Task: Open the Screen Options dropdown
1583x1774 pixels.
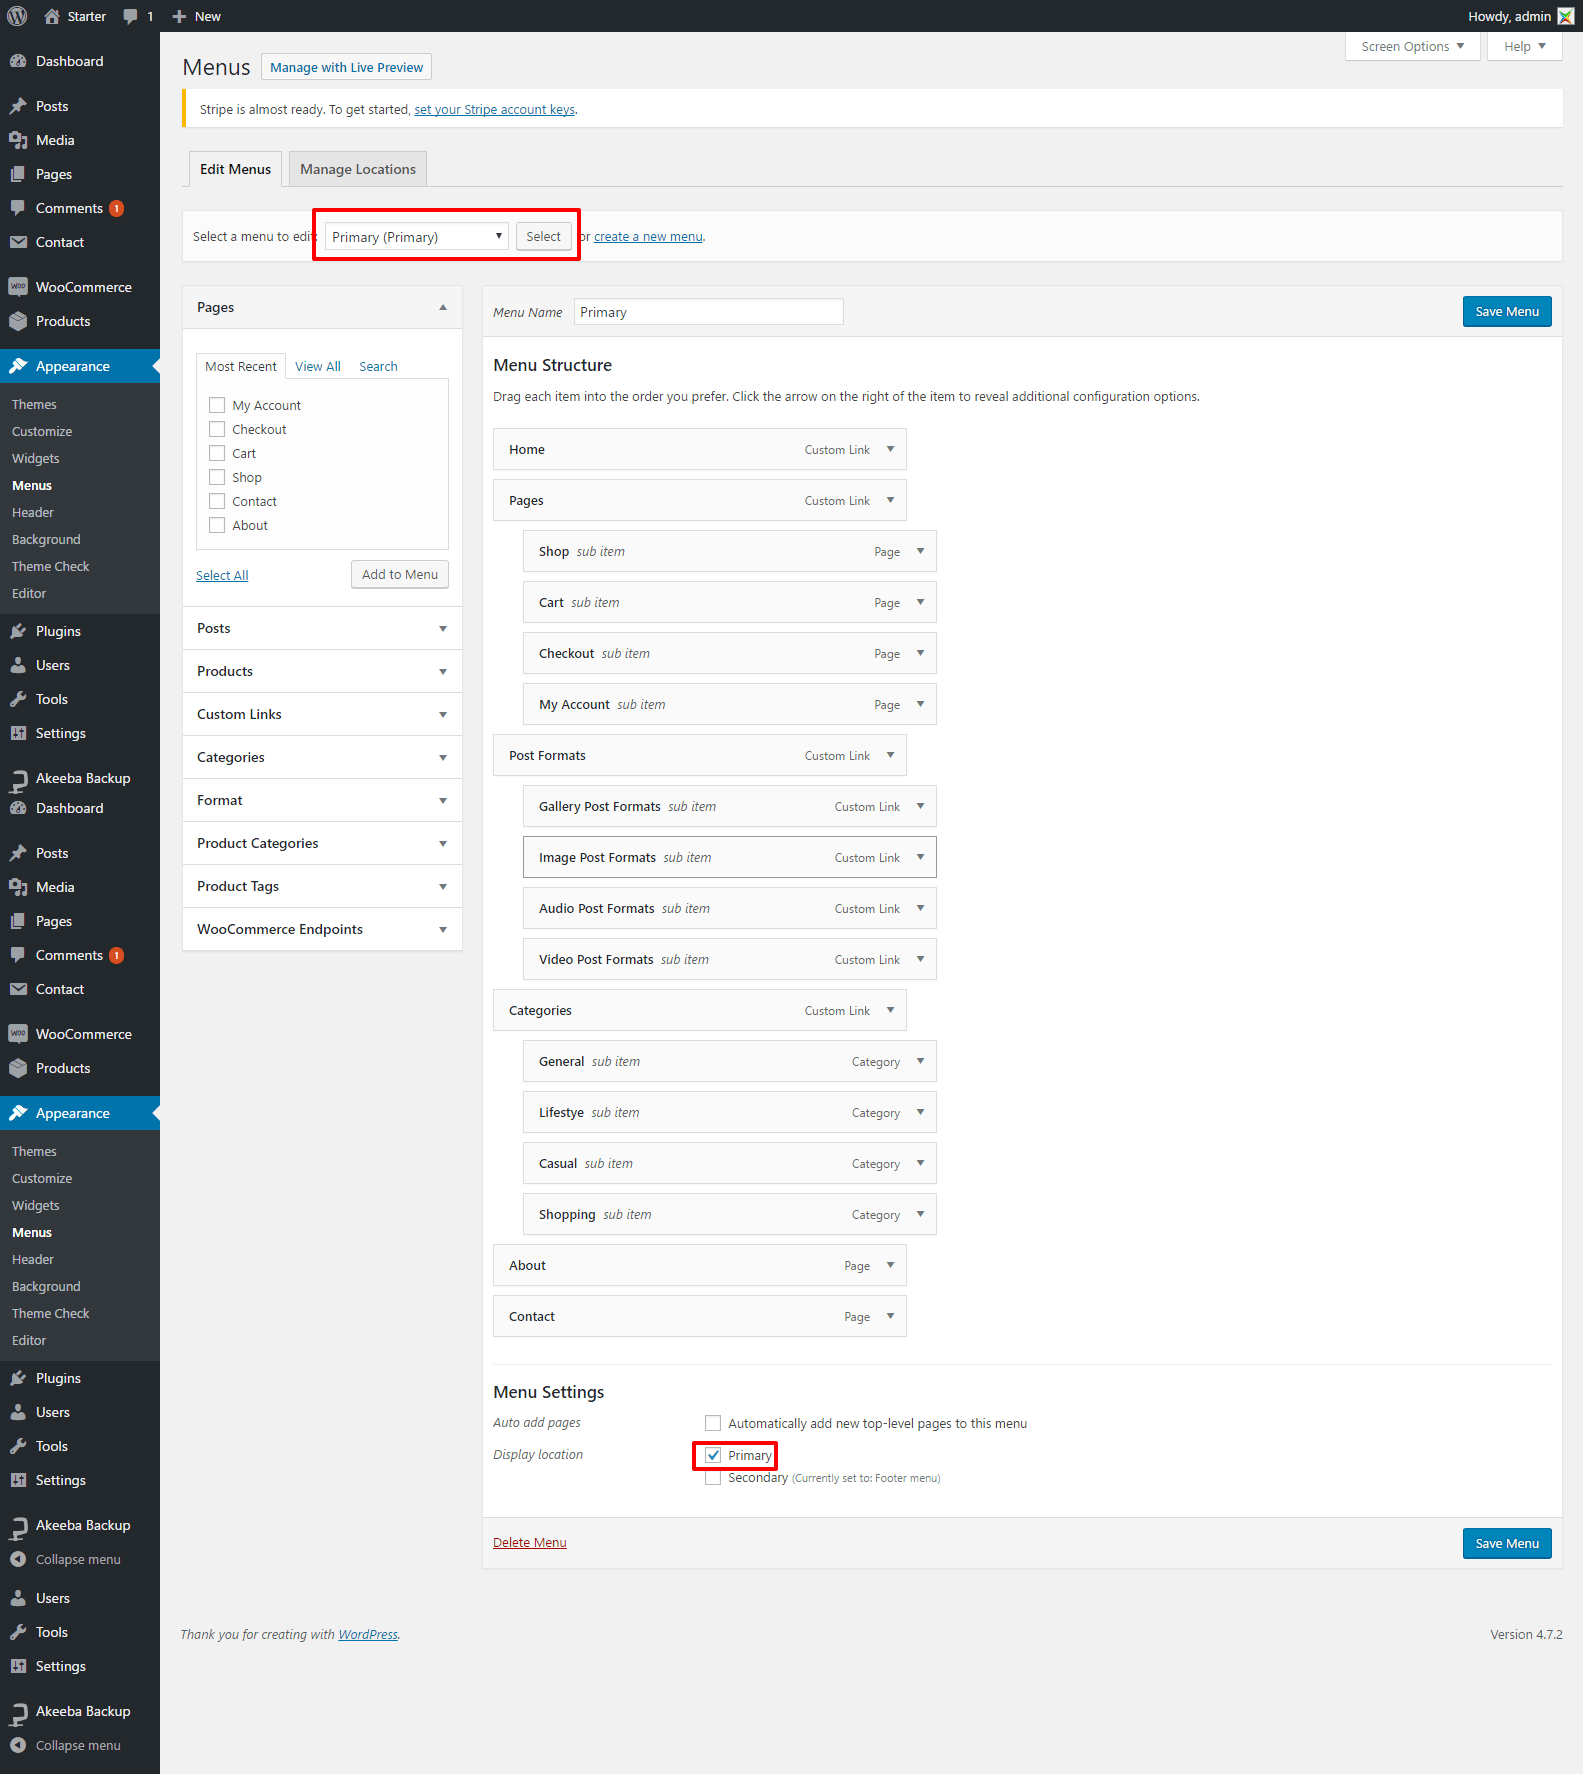Action: pyautogui.click(x=1412, y=46)
